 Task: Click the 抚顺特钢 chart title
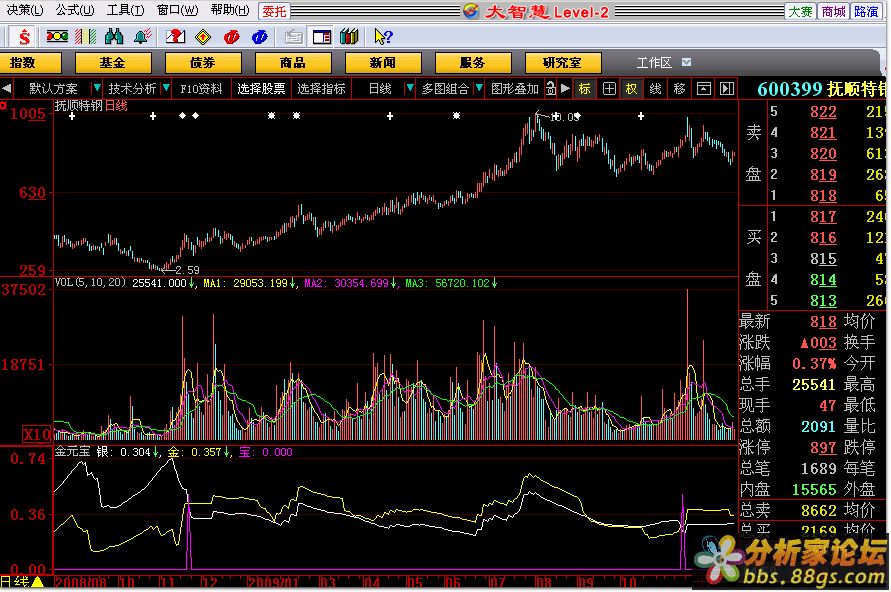pos(79,106)
